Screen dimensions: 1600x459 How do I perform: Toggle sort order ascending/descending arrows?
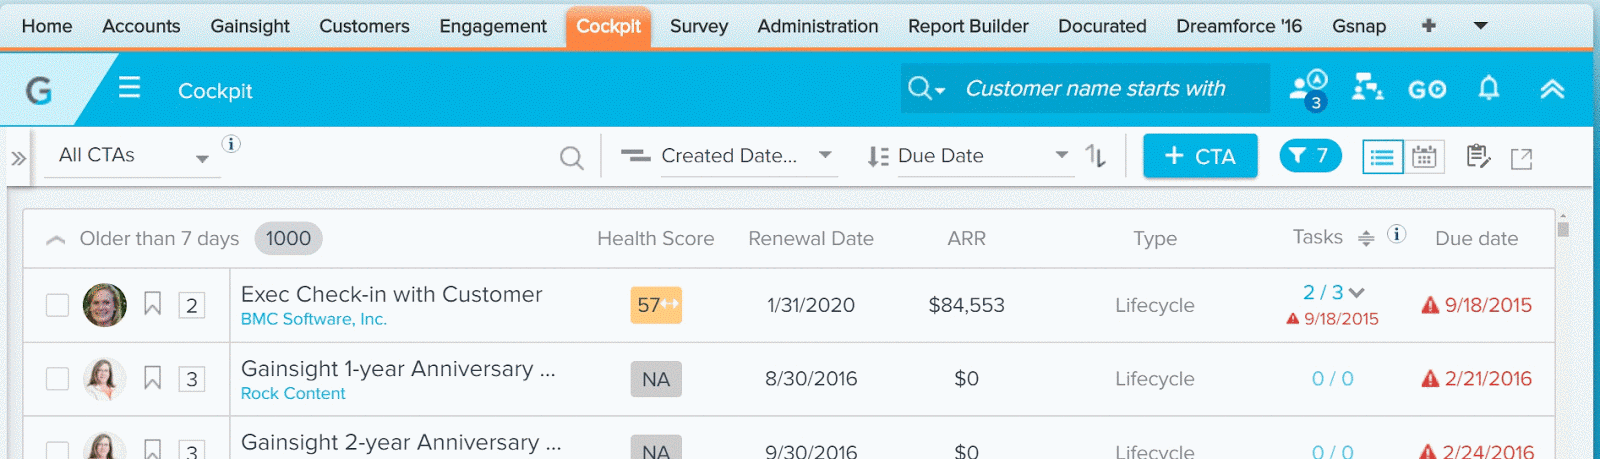coord(1096,157)
